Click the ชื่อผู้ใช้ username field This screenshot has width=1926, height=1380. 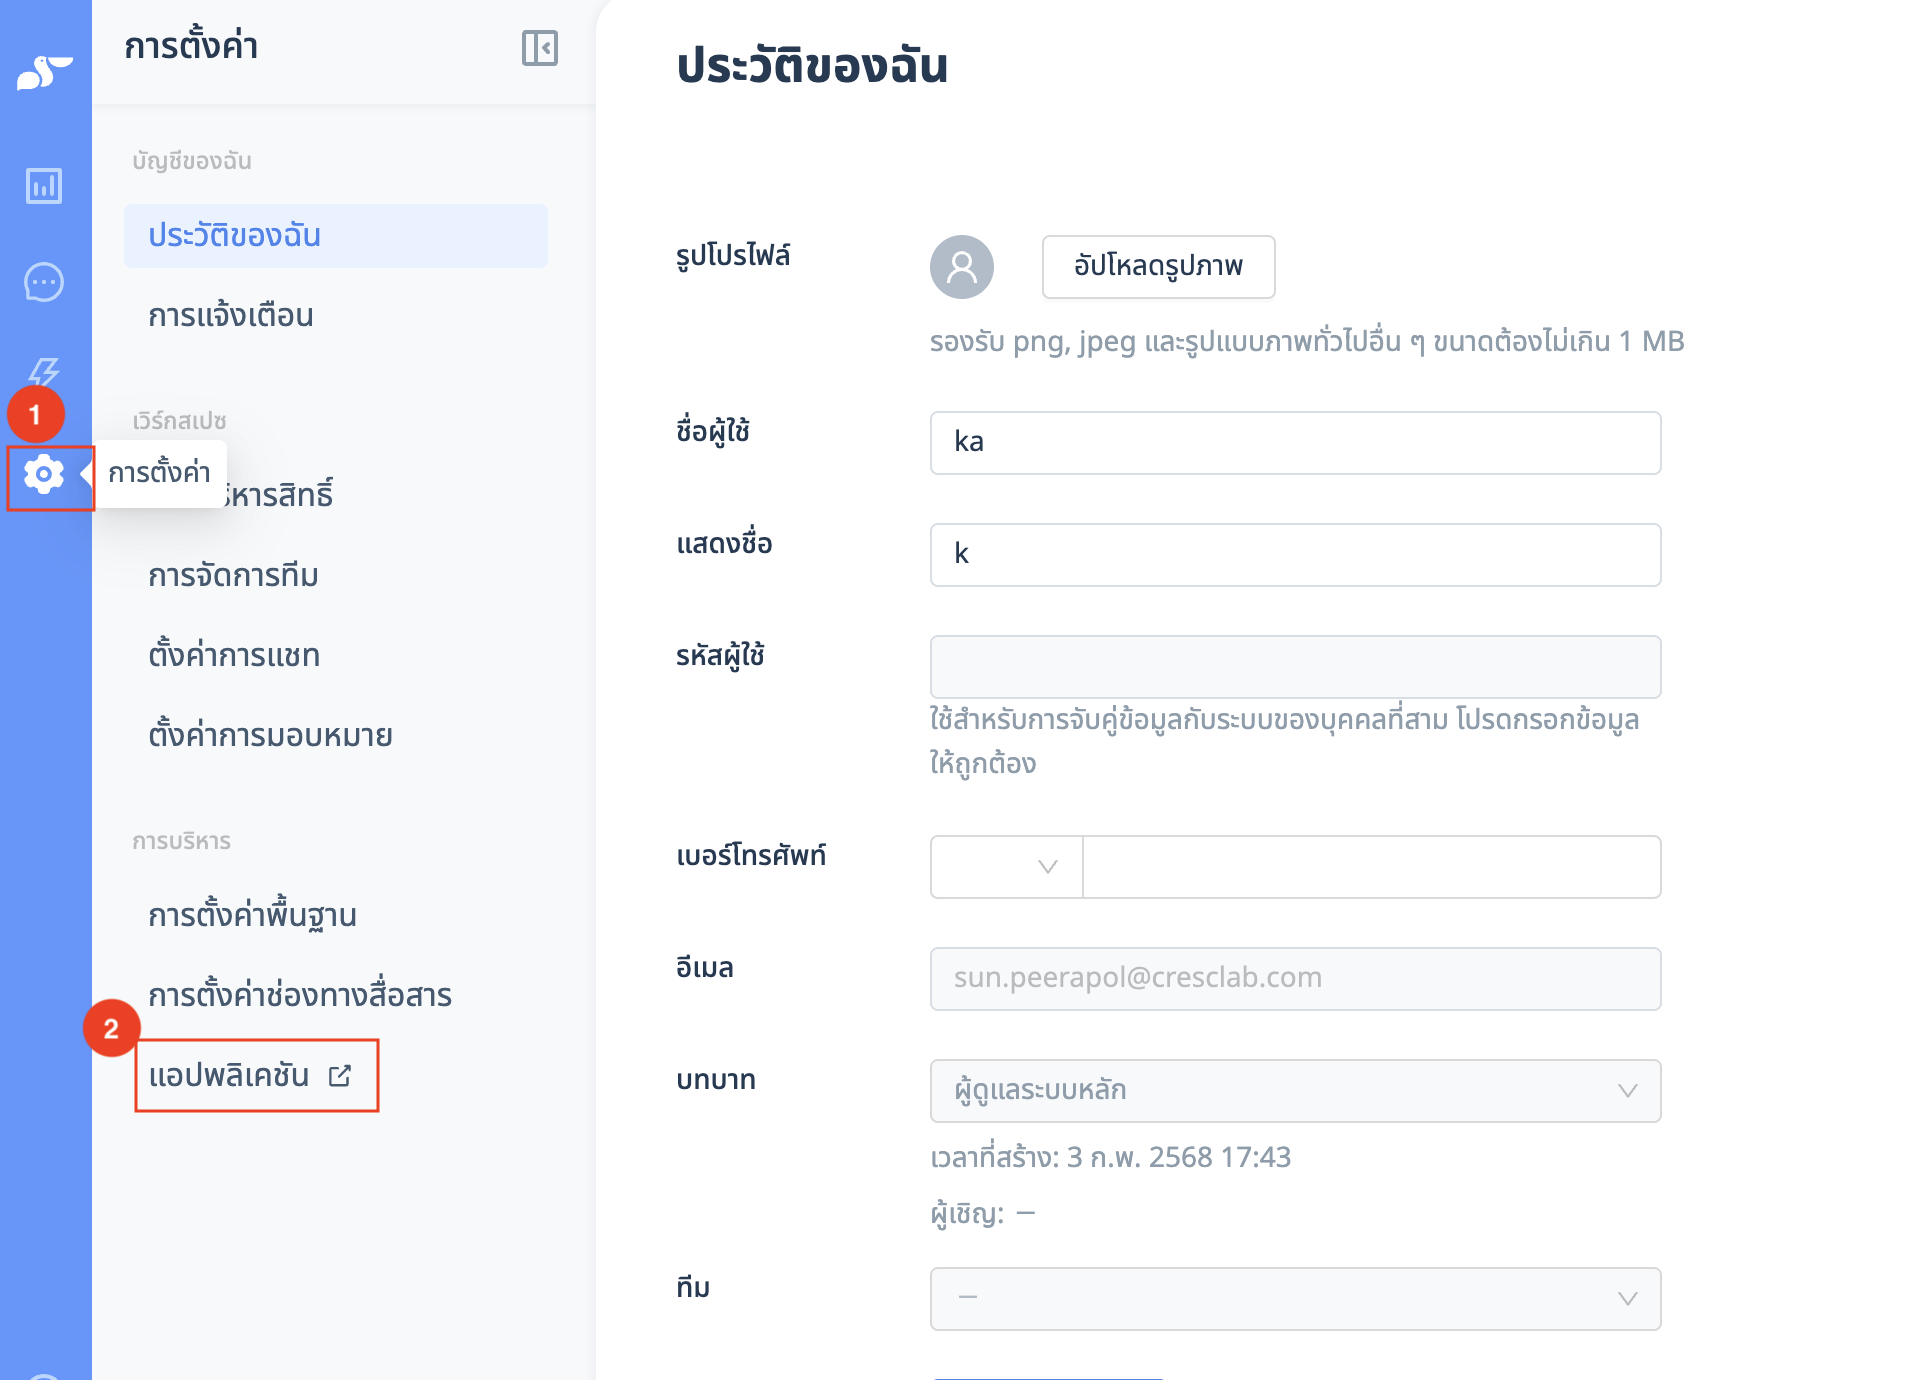tap(1295, 443)
